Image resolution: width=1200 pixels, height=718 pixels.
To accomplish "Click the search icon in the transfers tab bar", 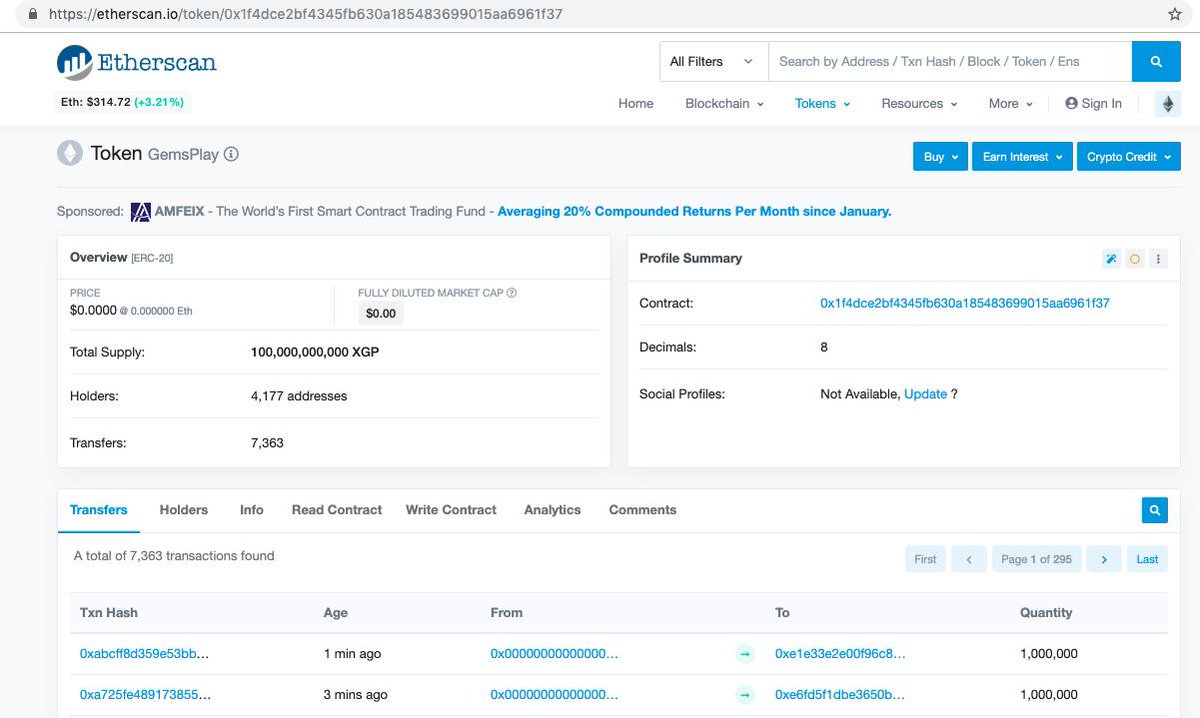I will [x=1155, y=510].
